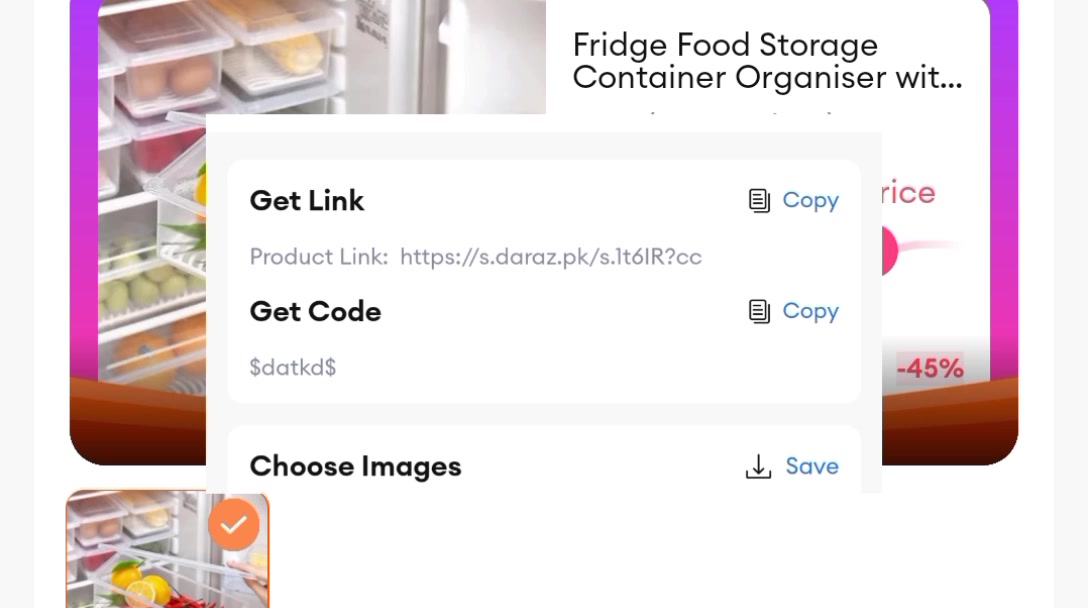Click the copy icon beside Get Code
This screenshot has height=608, width=1088.
[759, 312]
